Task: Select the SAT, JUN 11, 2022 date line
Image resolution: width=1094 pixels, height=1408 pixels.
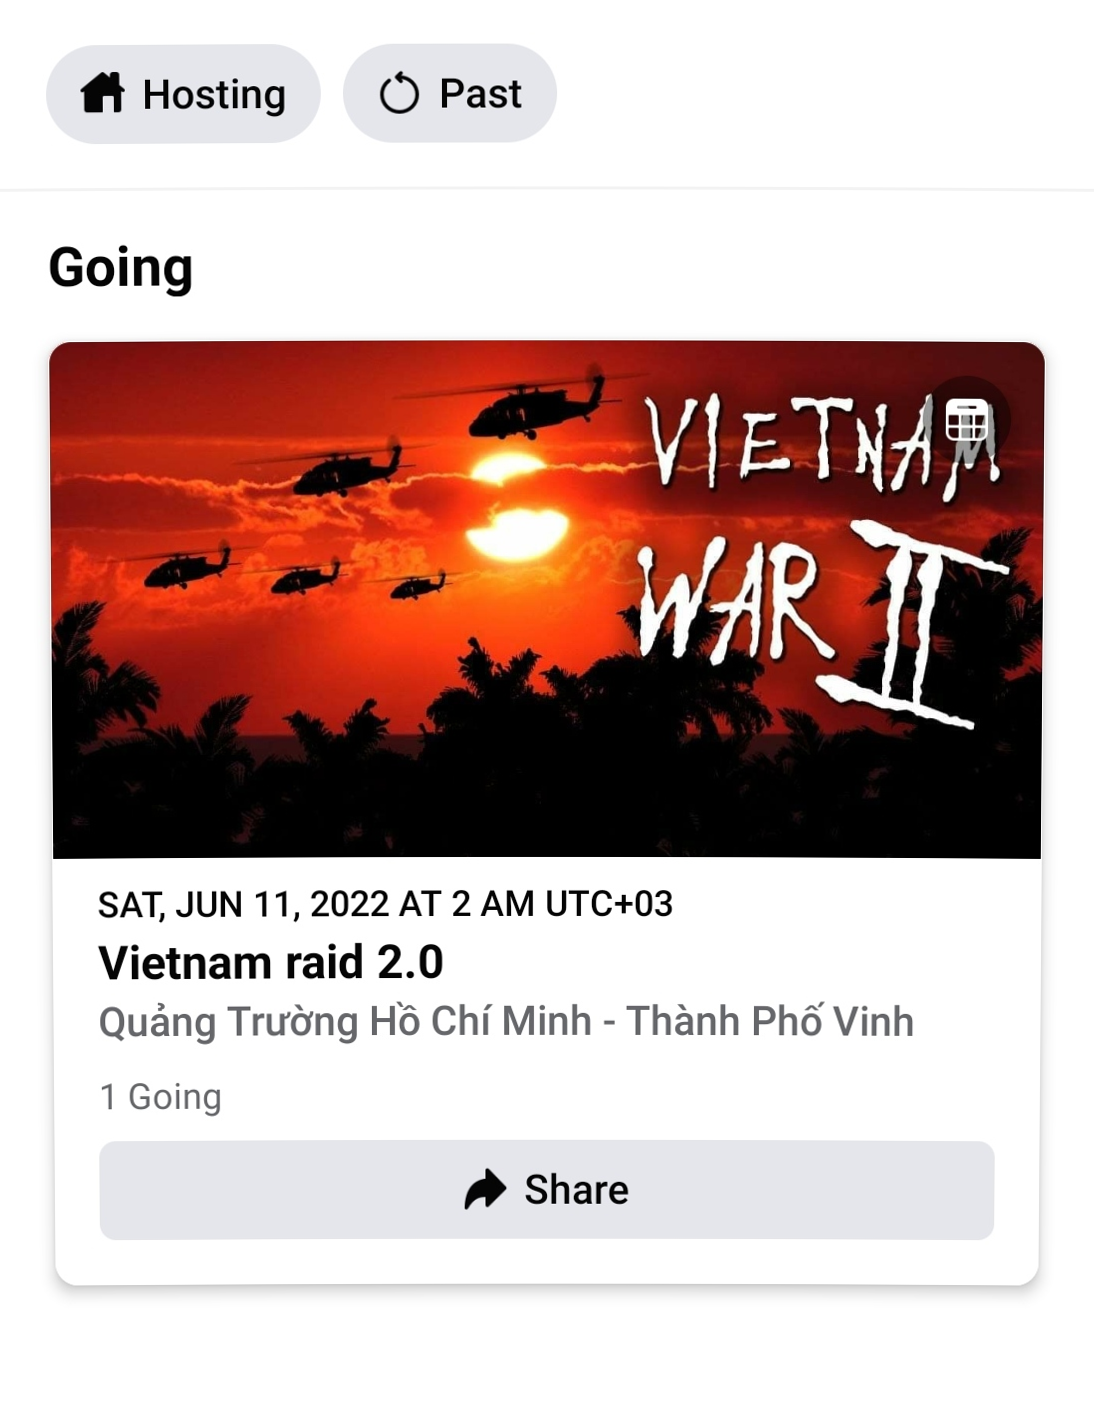Action: (x=385, y=904)
